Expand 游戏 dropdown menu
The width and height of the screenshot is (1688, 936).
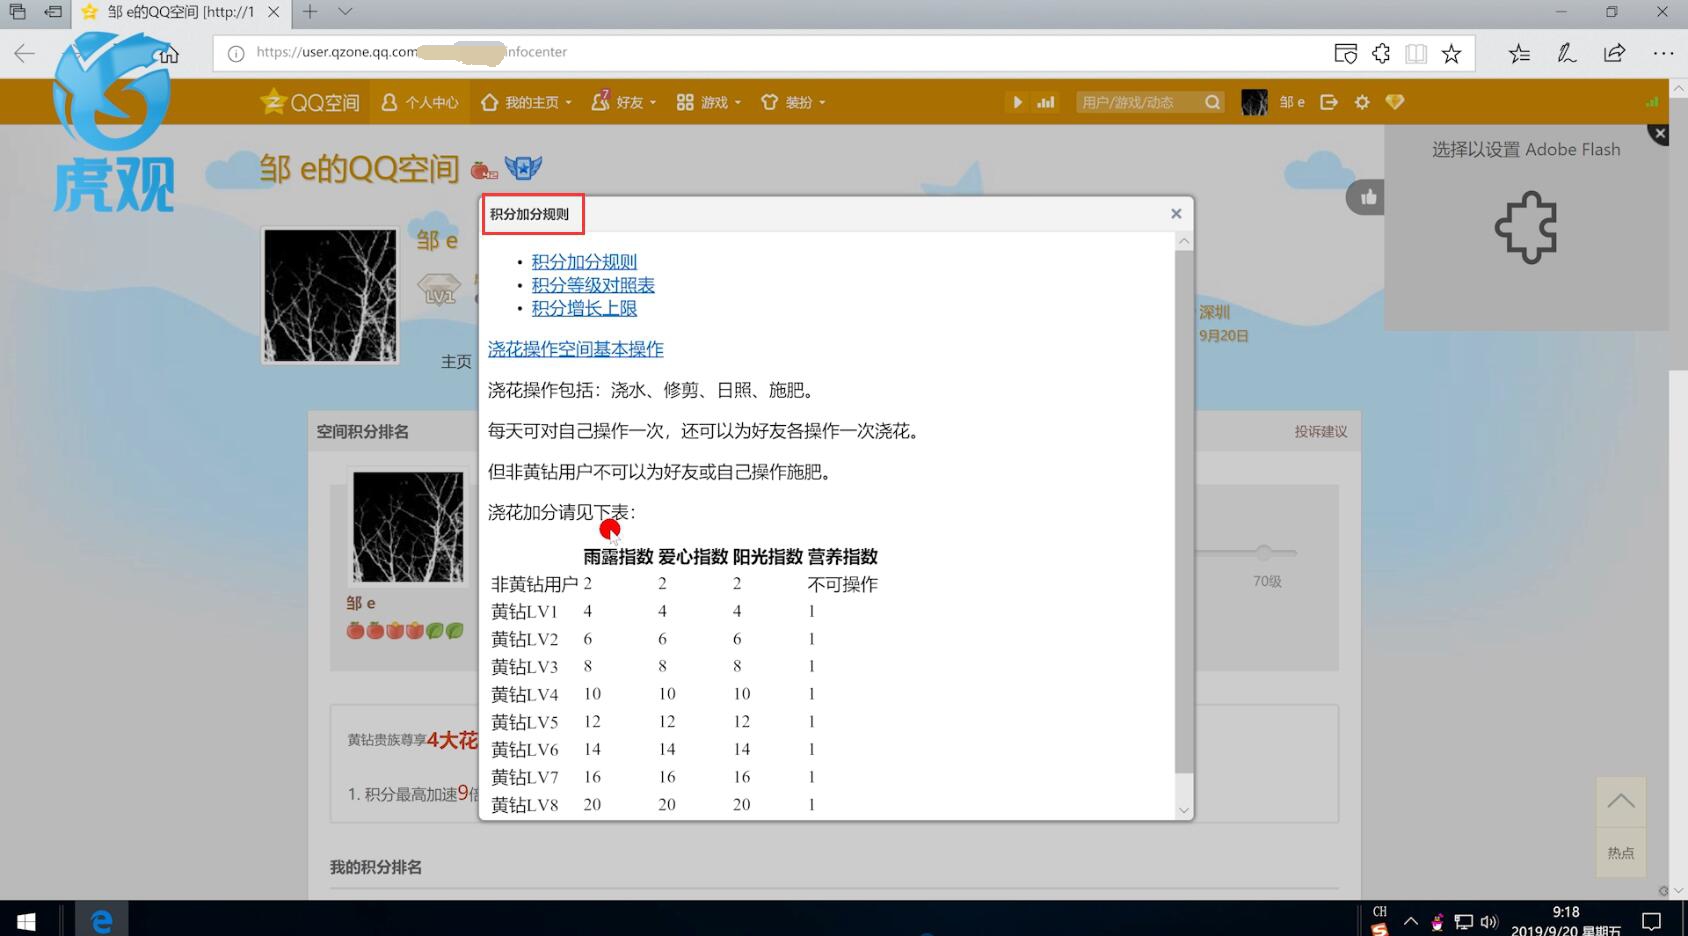(709, 102)
